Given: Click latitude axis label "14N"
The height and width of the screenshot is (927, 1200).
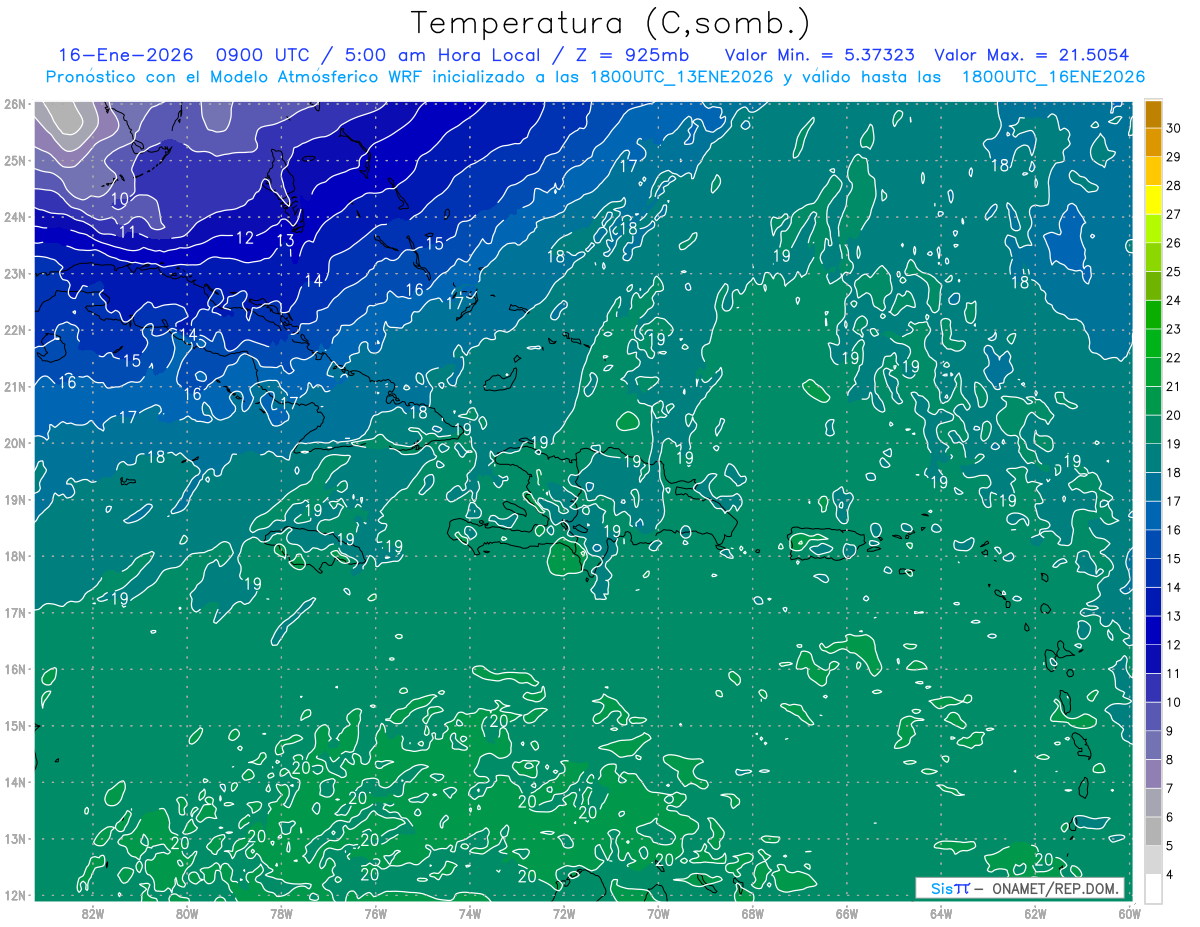Looking at the screenshot, I should pos(15,782).
